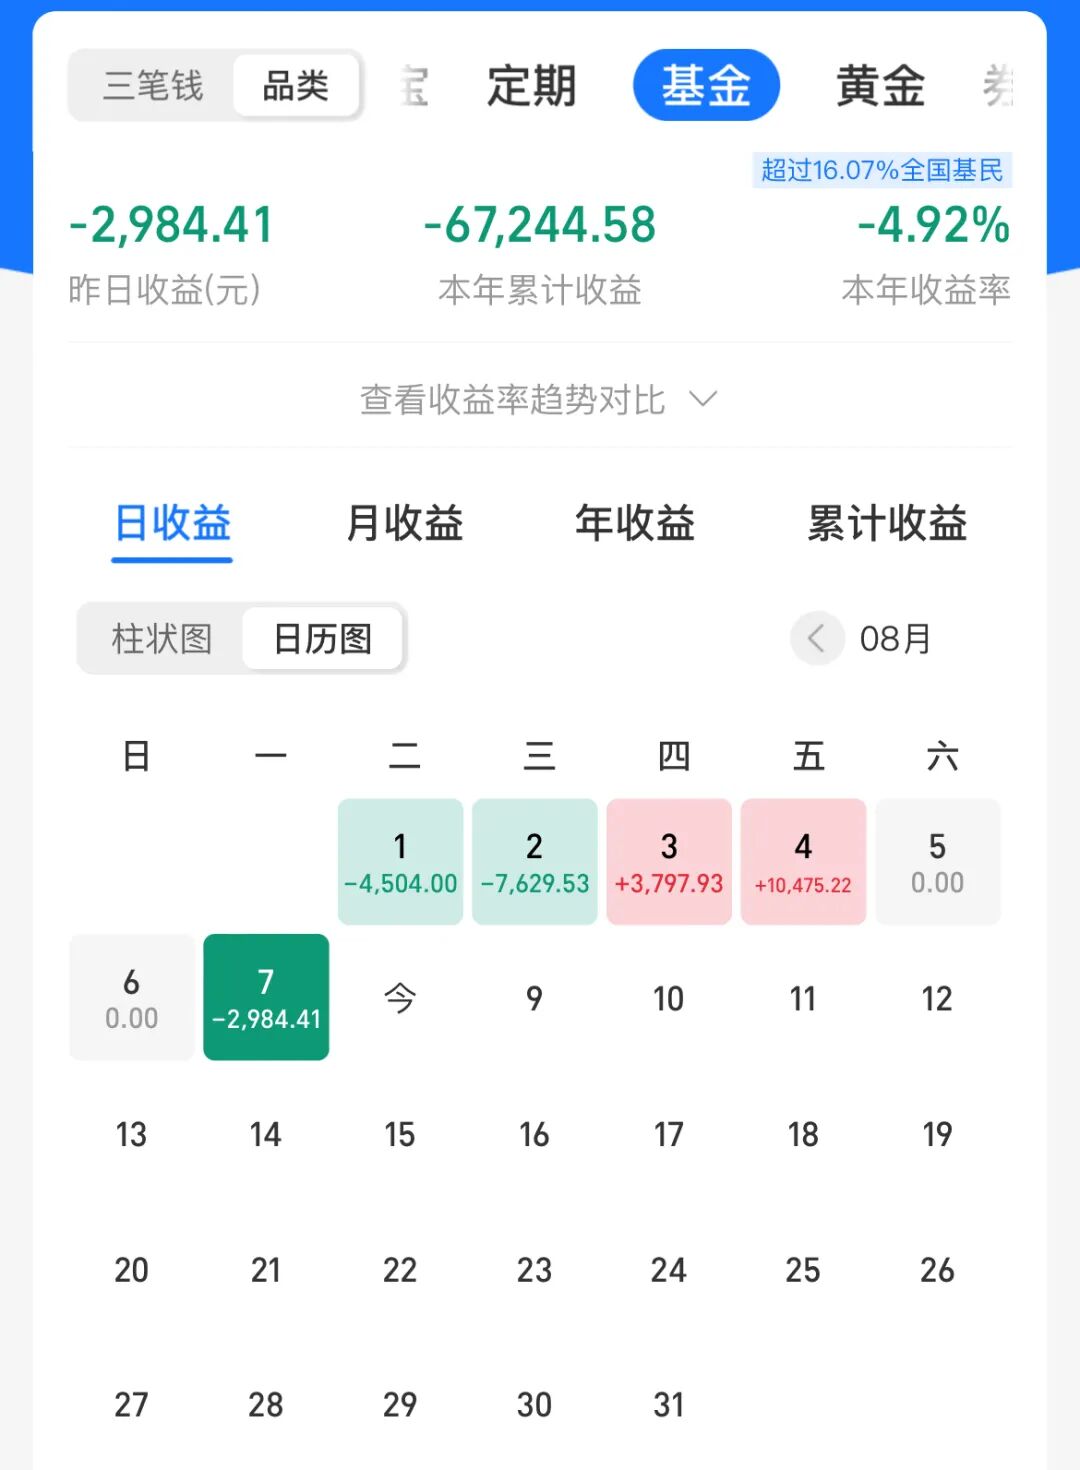This screenshot has height=1470, width=1080.
Task: Open the 累计收益 tab
Action: [887, 523]
